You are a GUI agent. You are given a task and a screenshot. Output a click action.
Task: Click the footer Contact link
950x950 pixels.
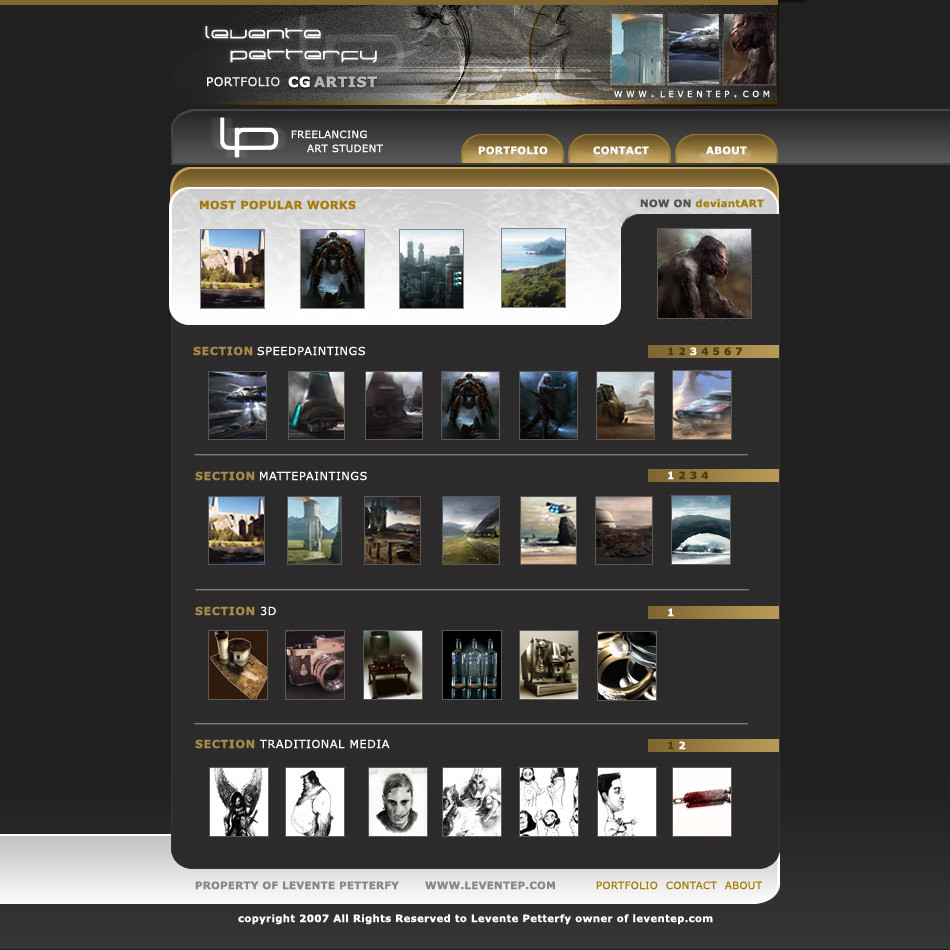(x=691, y=885)
